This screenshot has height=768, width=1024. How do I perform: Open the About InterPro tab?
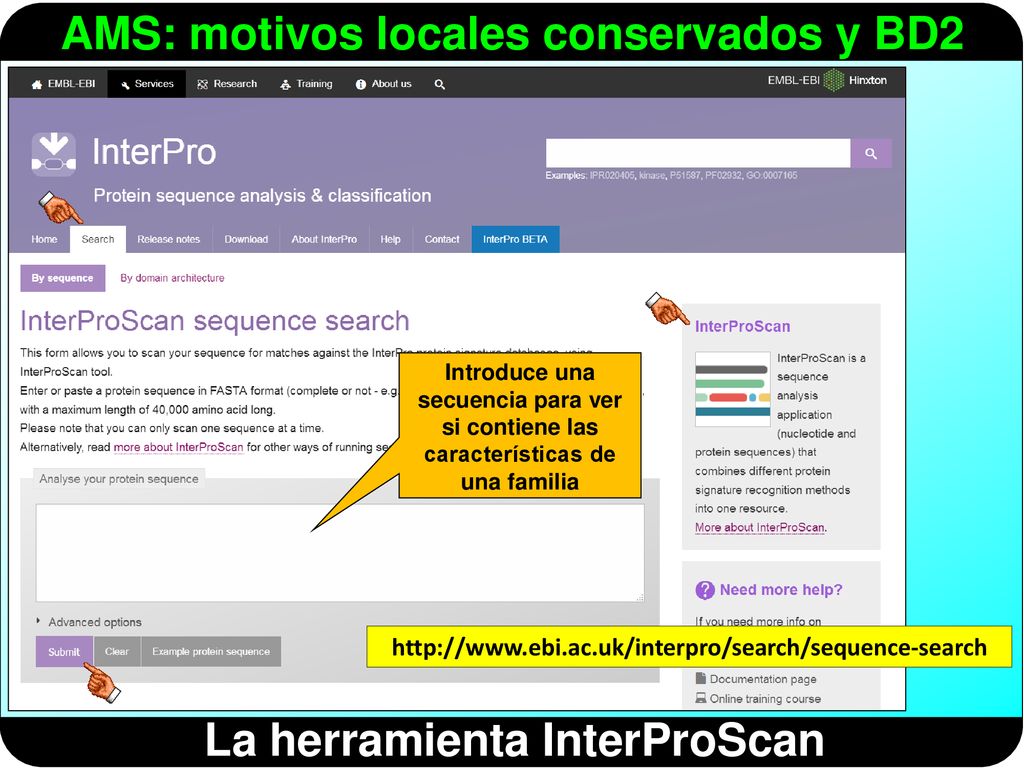(324, 239)
